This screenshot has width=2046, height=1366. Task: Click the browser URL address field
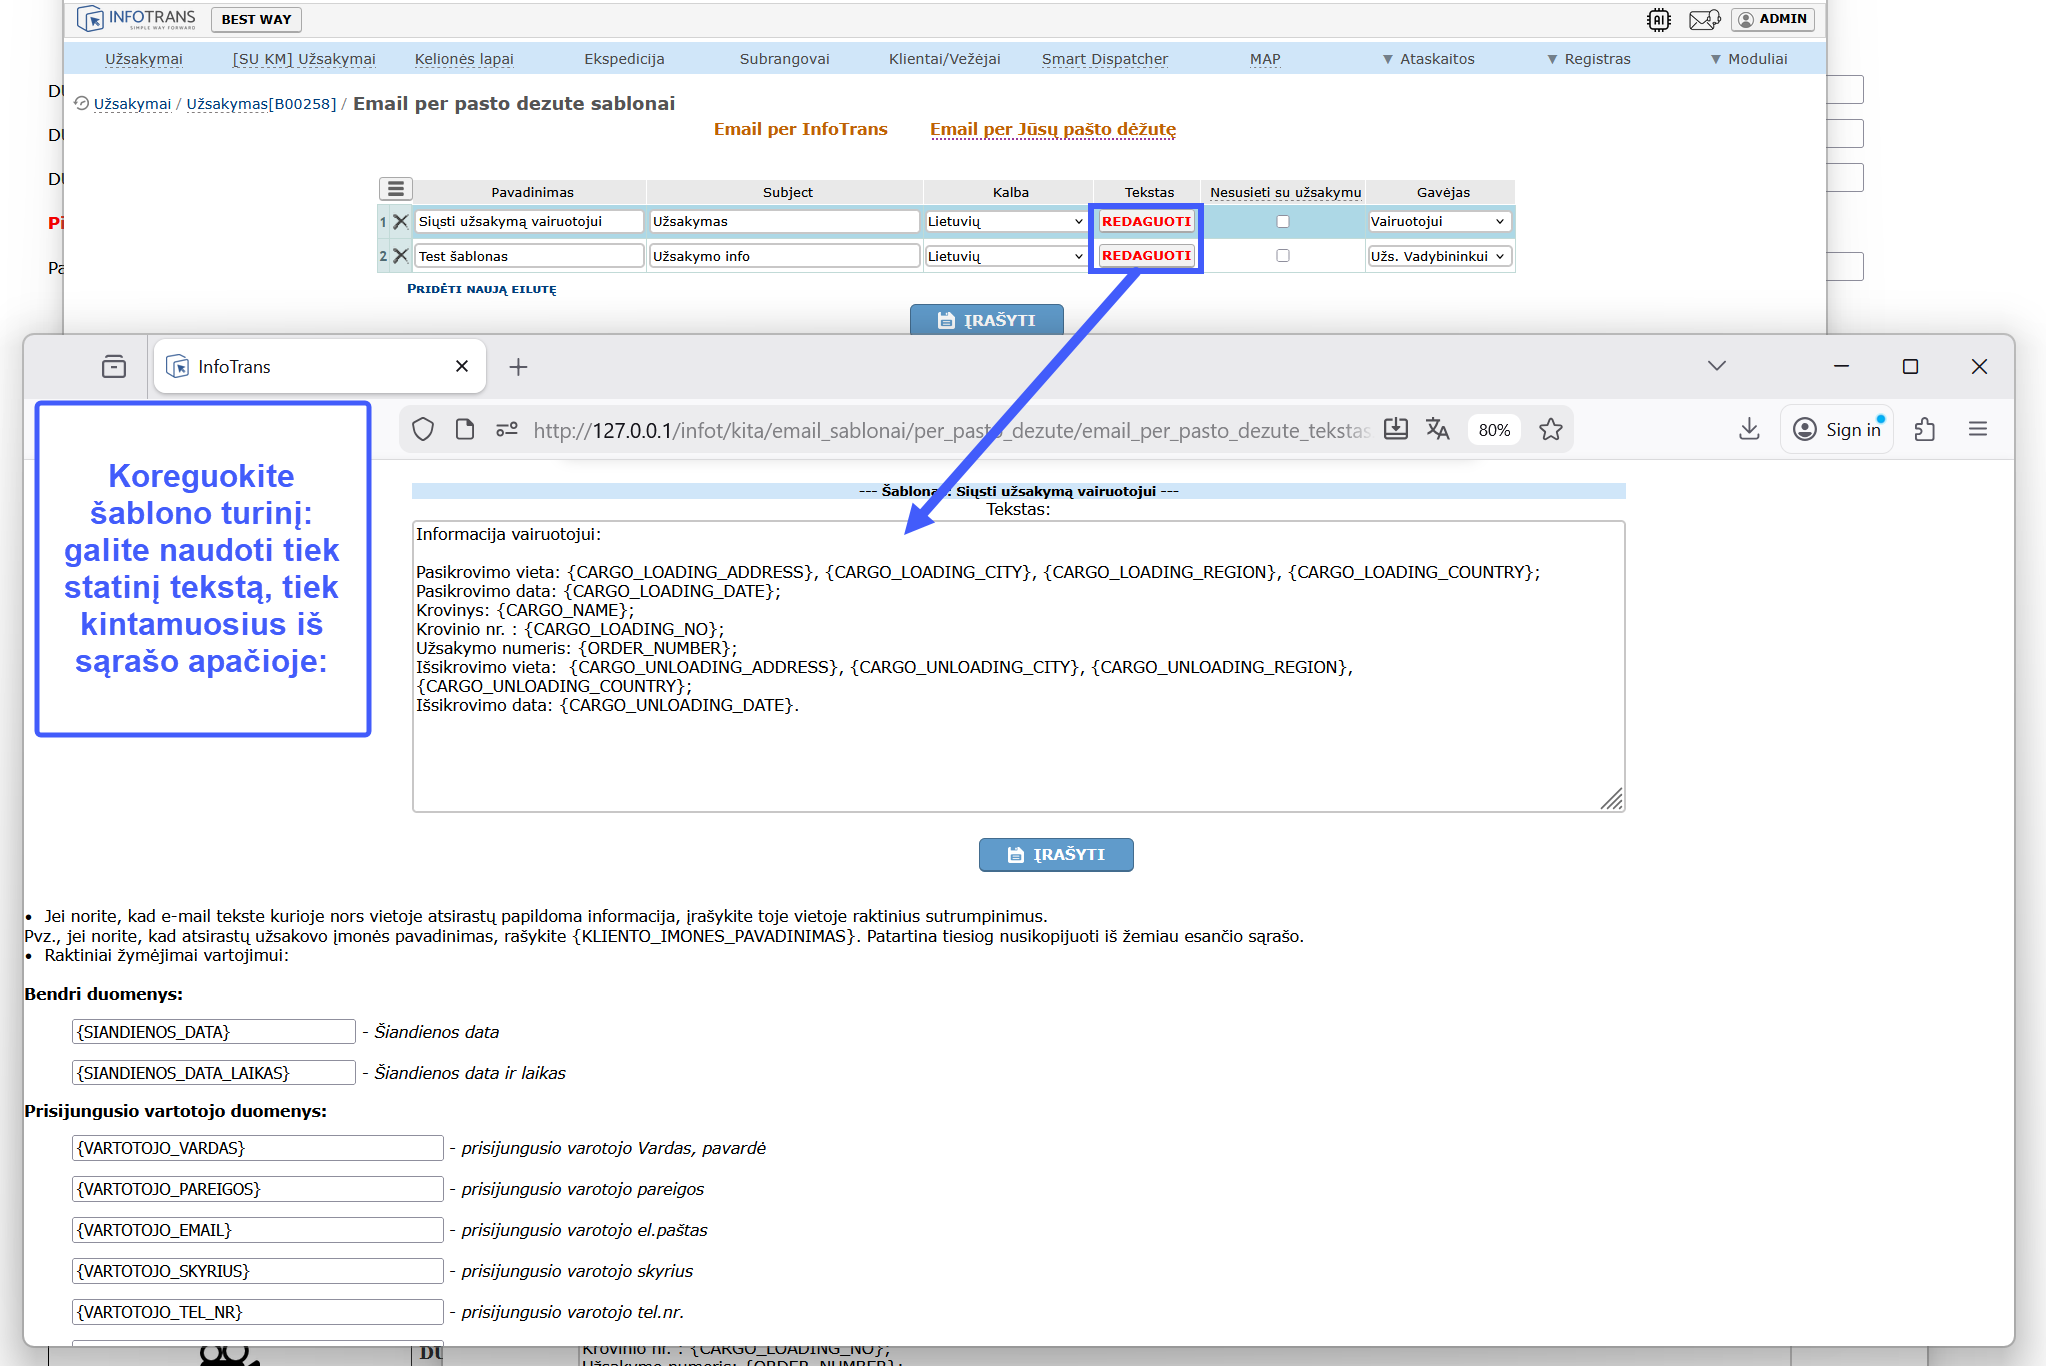click(950, 430)
